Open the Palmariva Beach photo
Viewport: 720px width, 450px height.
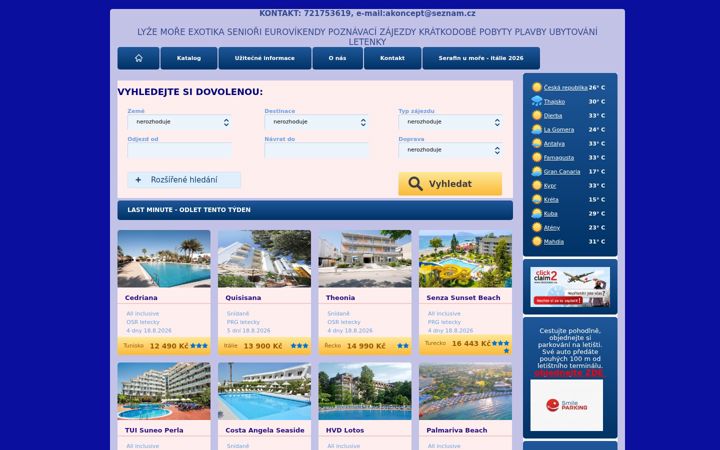pyautogui.click(x=465, y=391)
